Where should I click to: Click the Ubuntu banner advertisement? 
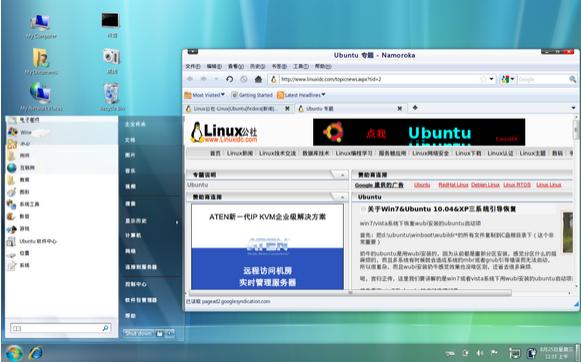pyautogui.click(x=419, y=132)
